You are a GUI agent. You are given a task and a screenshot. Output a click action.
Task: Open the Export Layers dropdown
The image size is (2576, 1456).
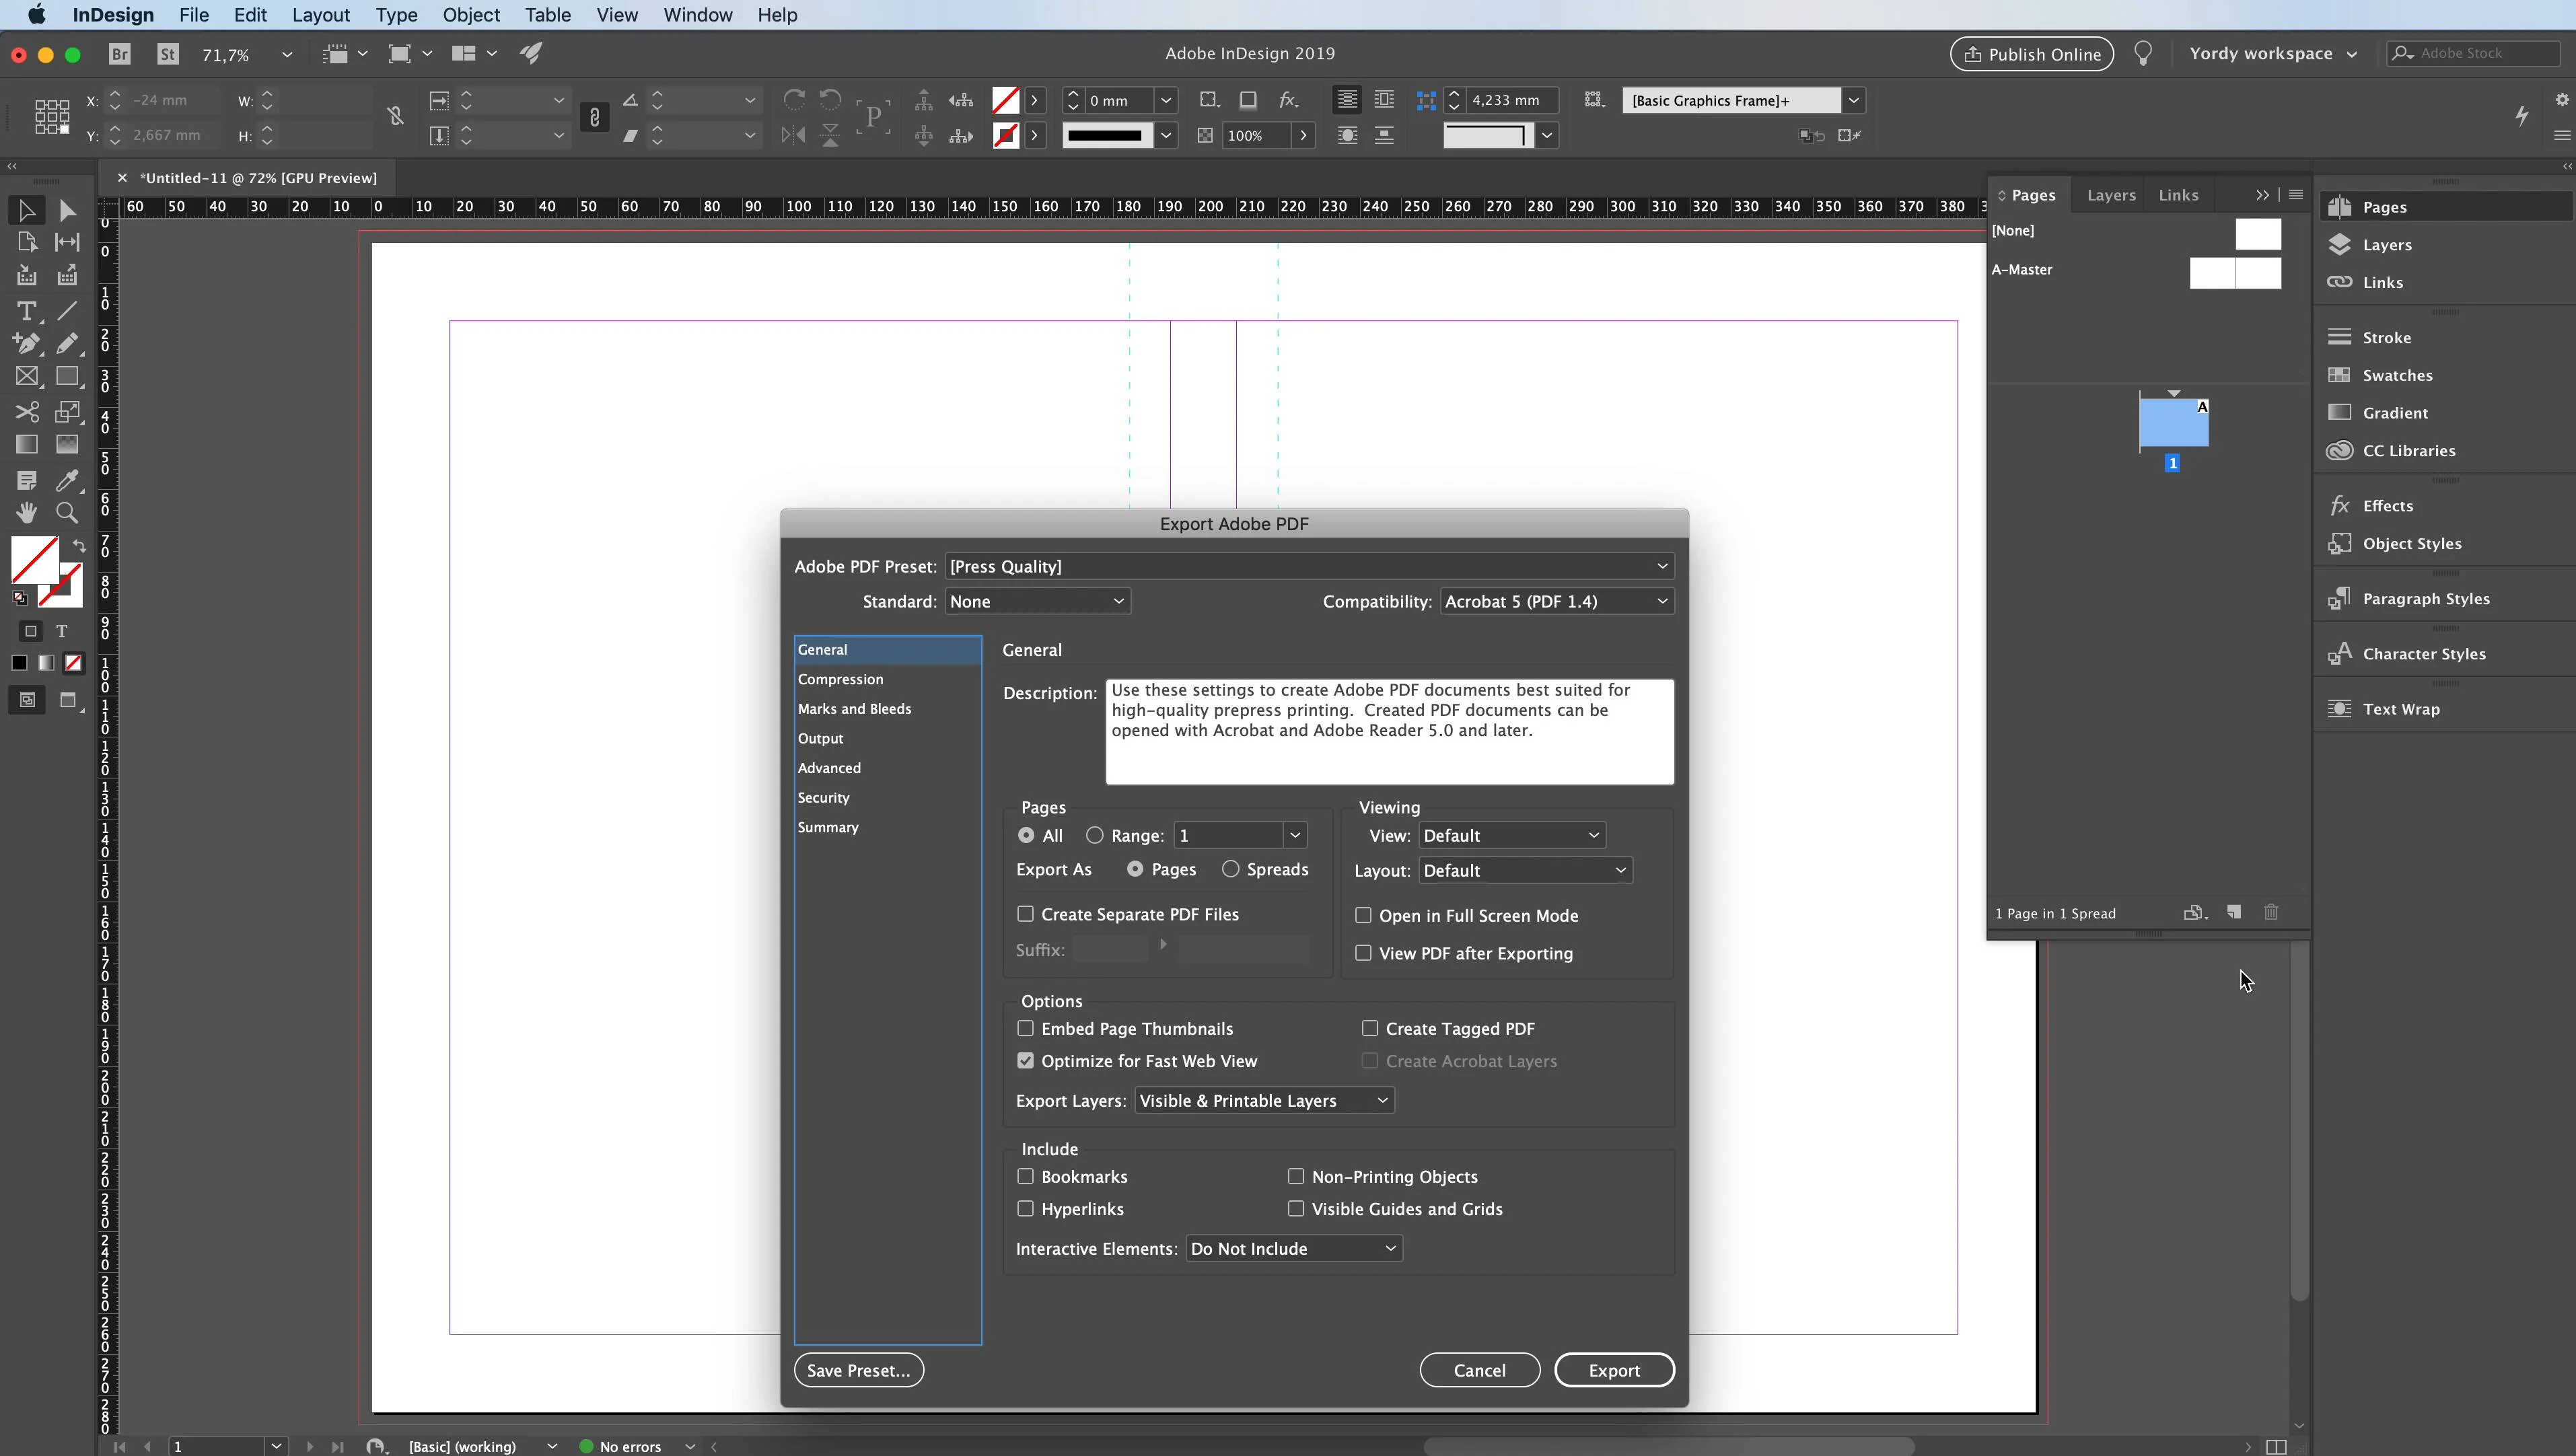point(1264,1100)
